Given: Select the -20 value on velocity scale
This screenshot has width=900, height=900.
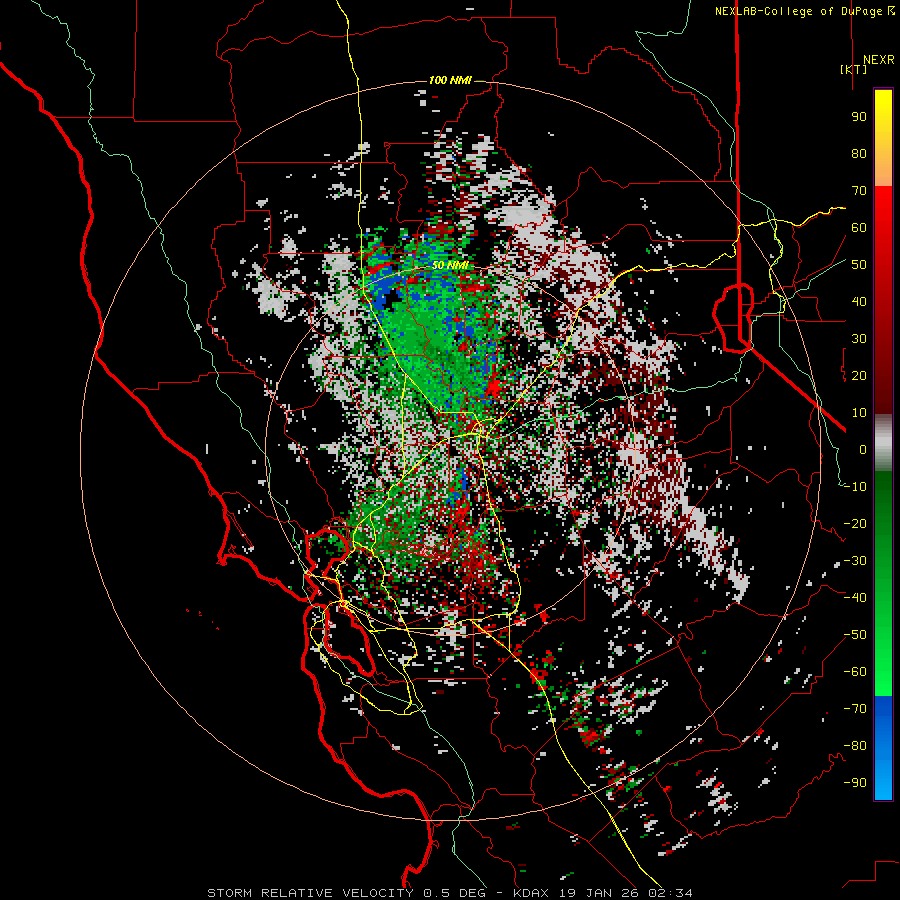Looking at the screenshot, I should (x=855, y=524).
